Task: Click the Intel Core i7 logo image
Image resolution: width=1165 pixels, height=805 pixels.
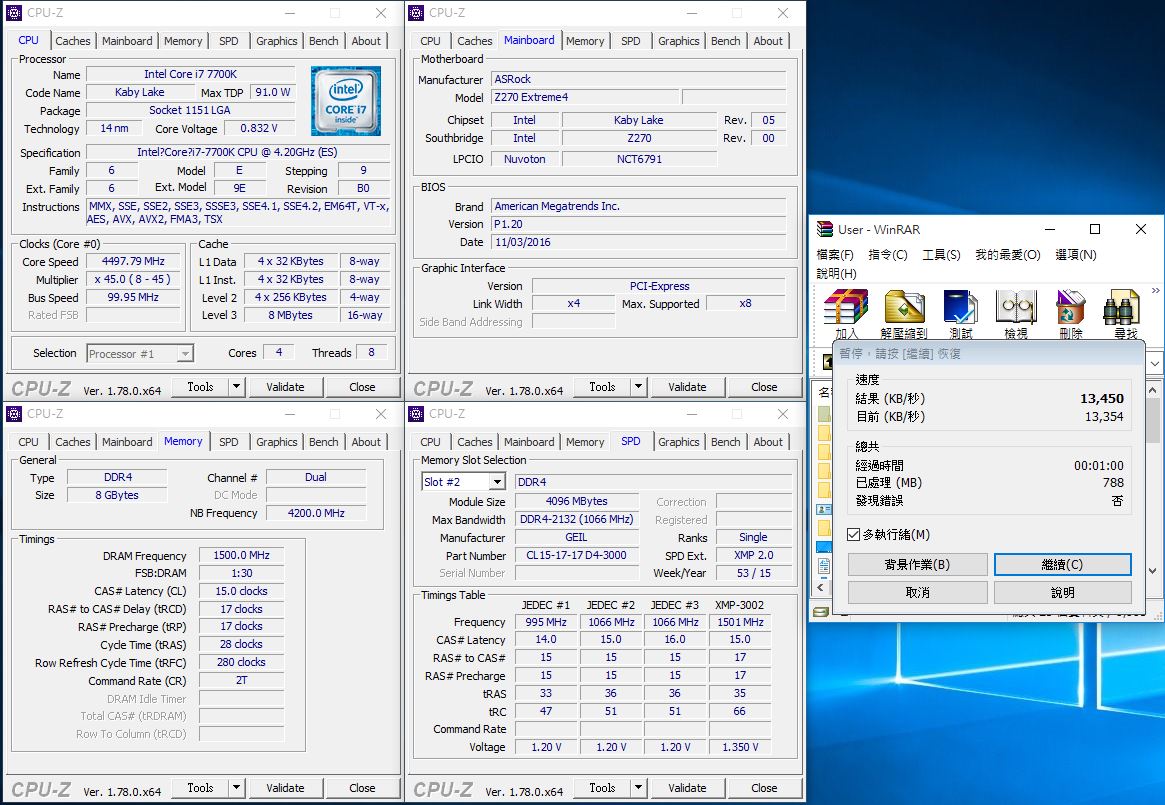Action: [346, 101]
